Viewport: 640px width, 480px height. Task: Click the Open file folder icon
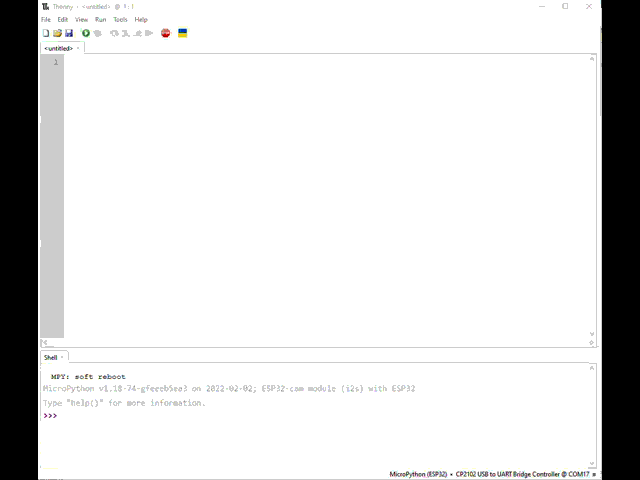(57, 33)
